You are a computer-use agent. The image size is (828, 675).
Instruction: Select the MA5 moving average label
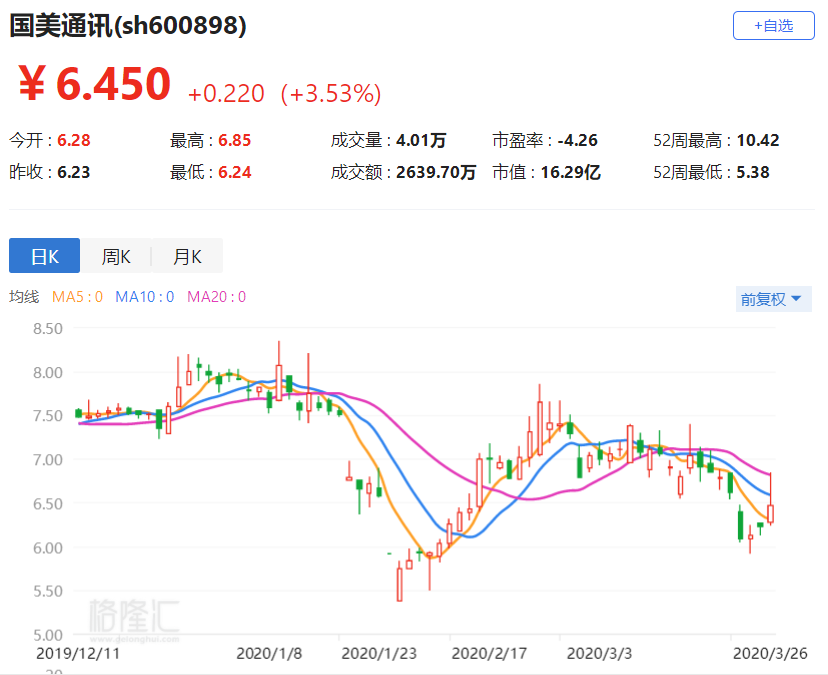point(77,297)
